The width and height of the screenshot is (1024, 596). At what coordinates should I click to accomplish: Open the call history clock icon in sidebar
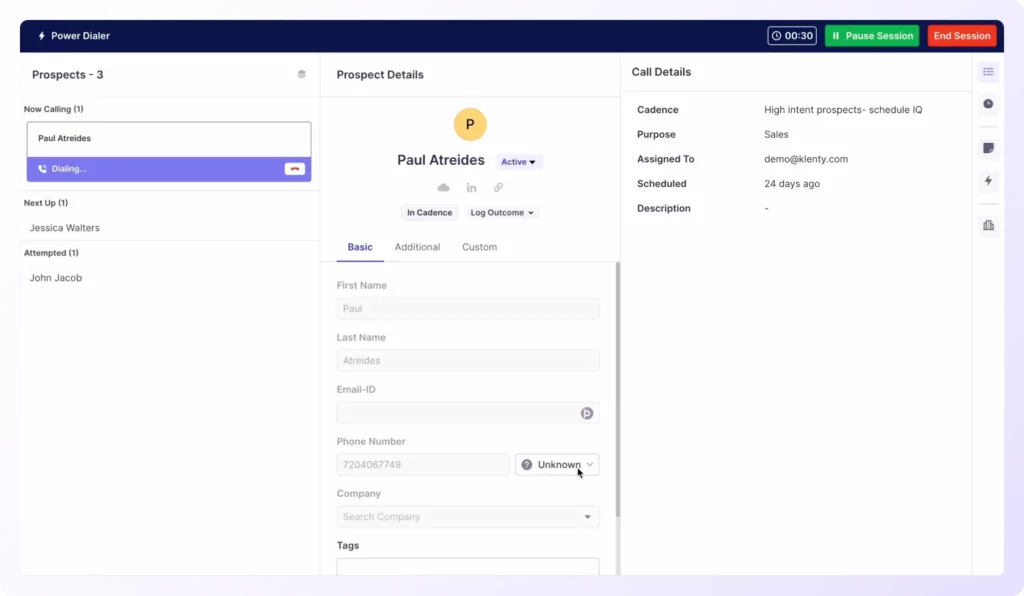pos(988,103)
